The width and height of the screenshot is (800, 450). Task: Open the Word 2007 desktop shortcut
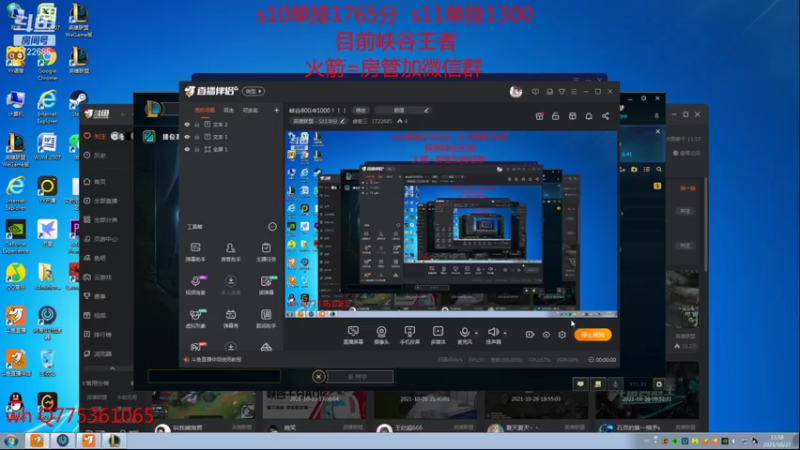47,147
